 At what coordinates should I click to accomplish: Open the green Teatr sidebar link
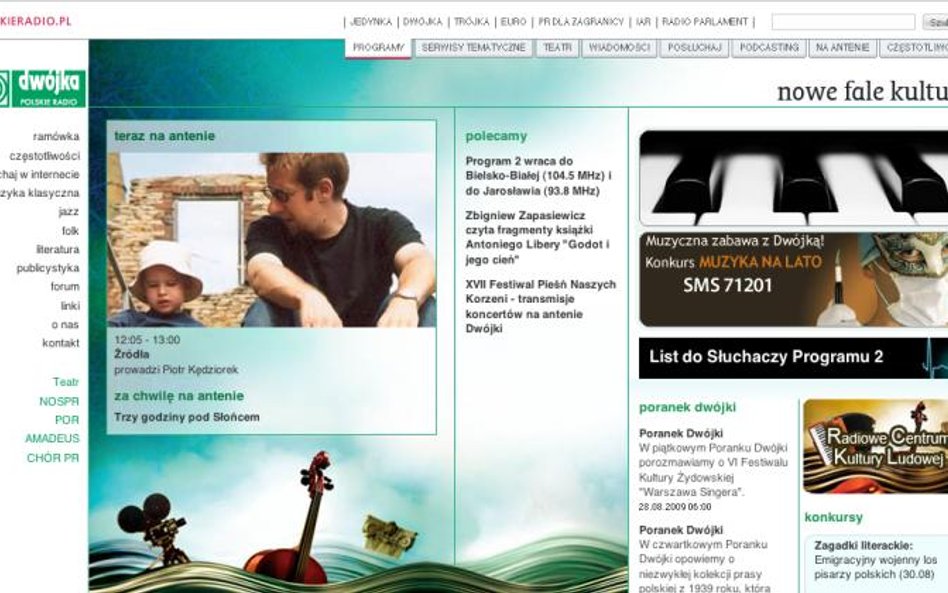66,382
